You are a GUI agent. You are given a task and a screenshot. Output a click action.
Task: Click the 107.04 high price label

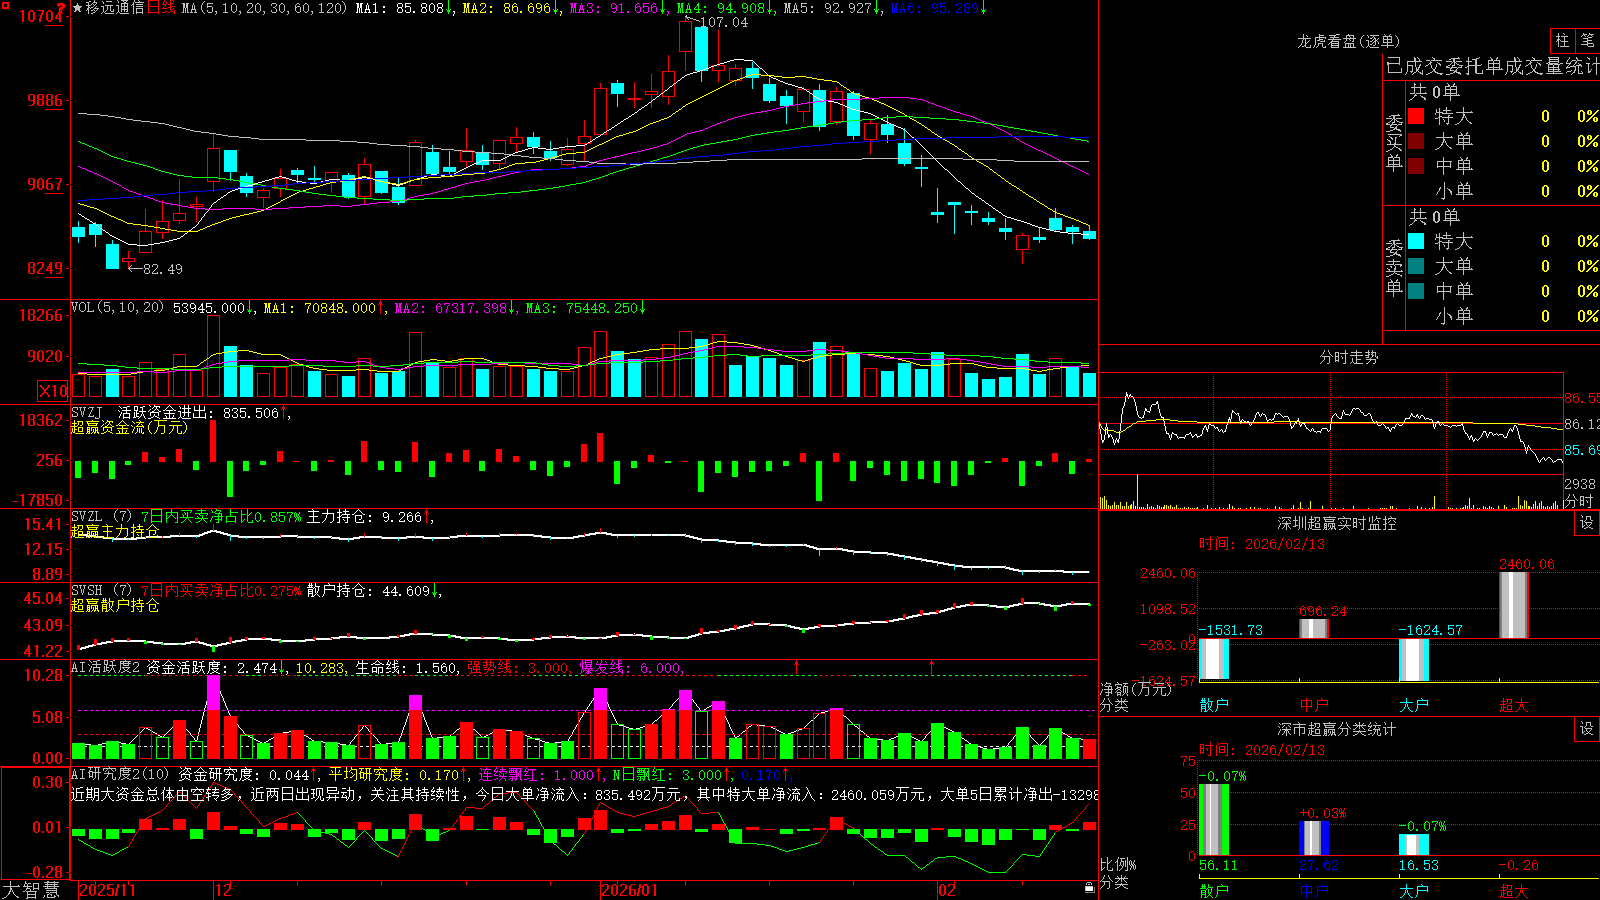click(724, 22)
